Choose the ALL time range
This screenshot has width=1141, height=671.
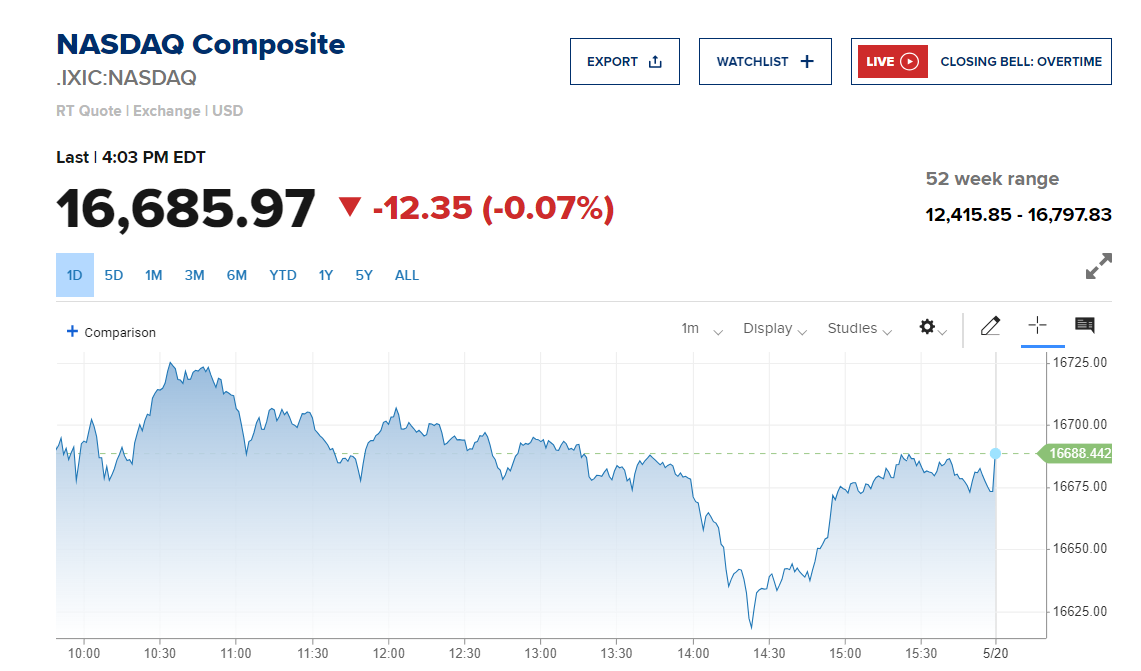coord(407,275)
